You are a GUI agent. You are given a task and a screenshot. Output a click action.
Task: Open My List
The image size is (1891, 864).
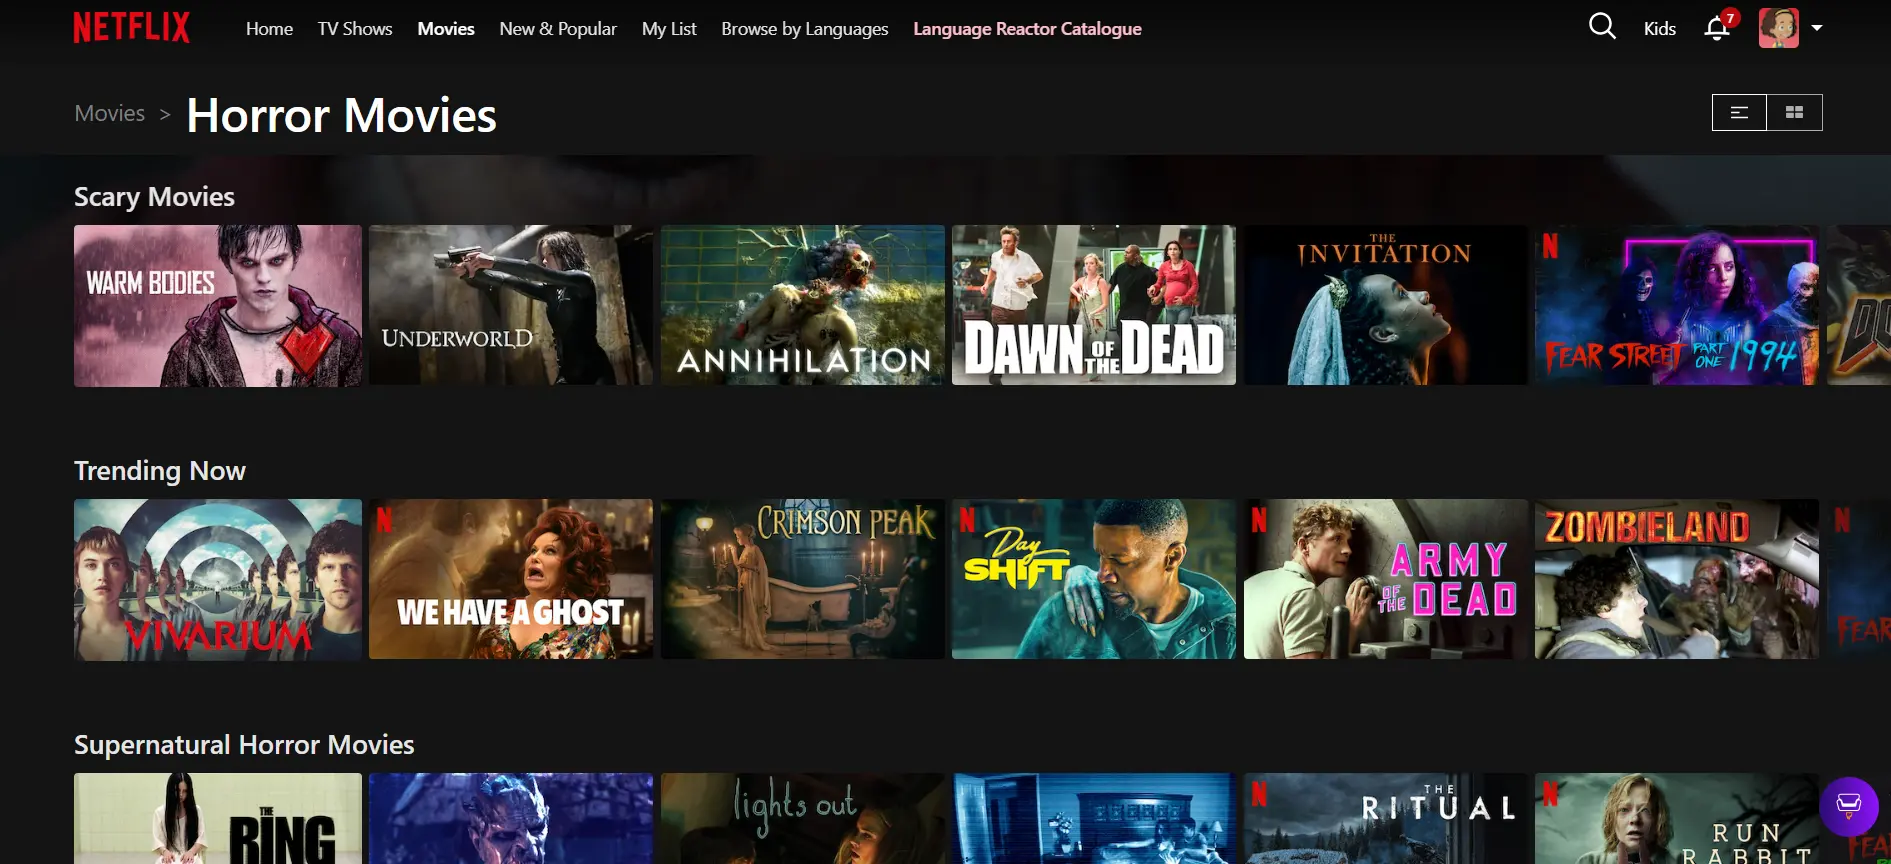669,29
